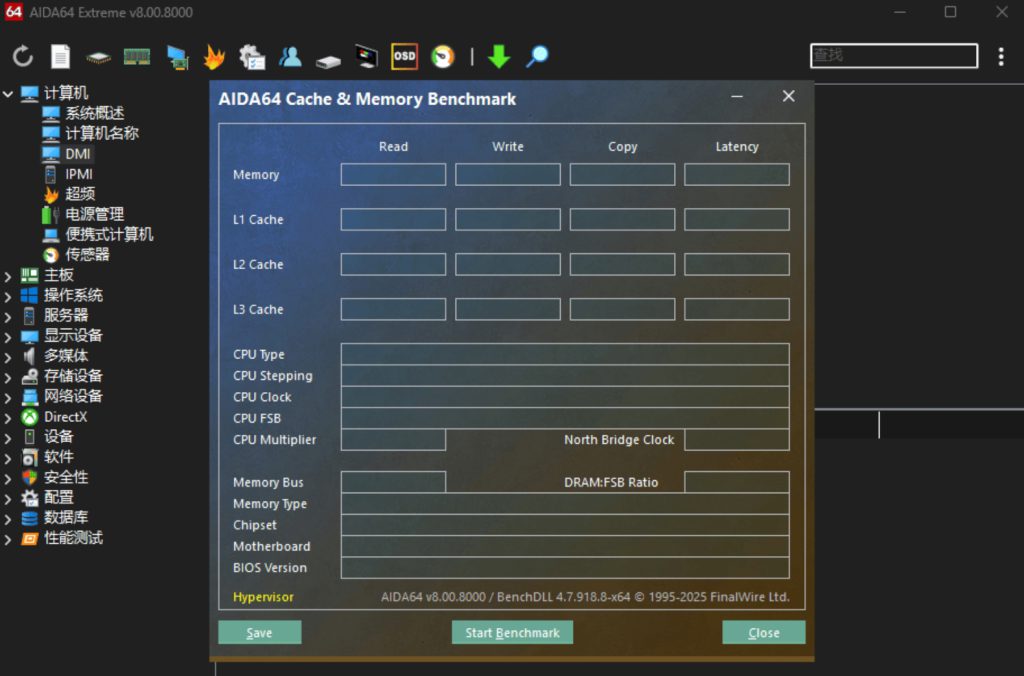Click the DRAM:FSB Ratio field
This screenshot has width=1024, height=676.
737,482
